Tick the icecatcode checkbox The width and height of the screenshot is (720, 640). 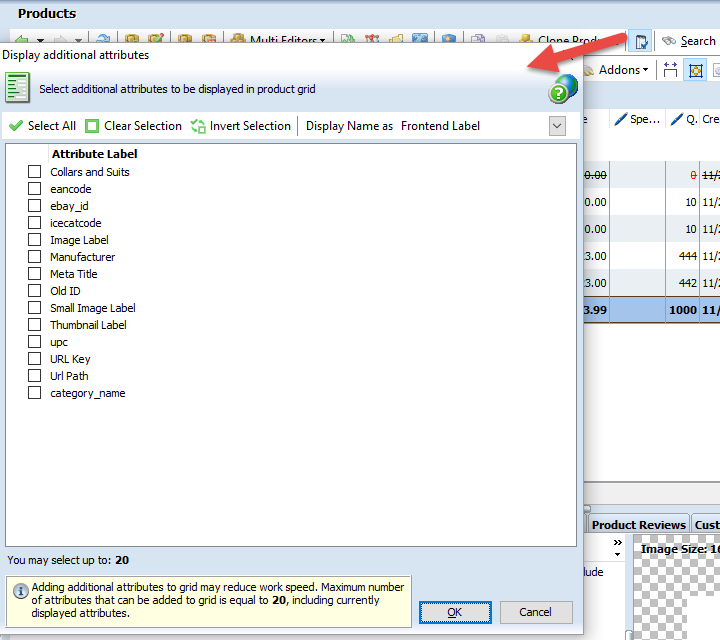point(34,223)
